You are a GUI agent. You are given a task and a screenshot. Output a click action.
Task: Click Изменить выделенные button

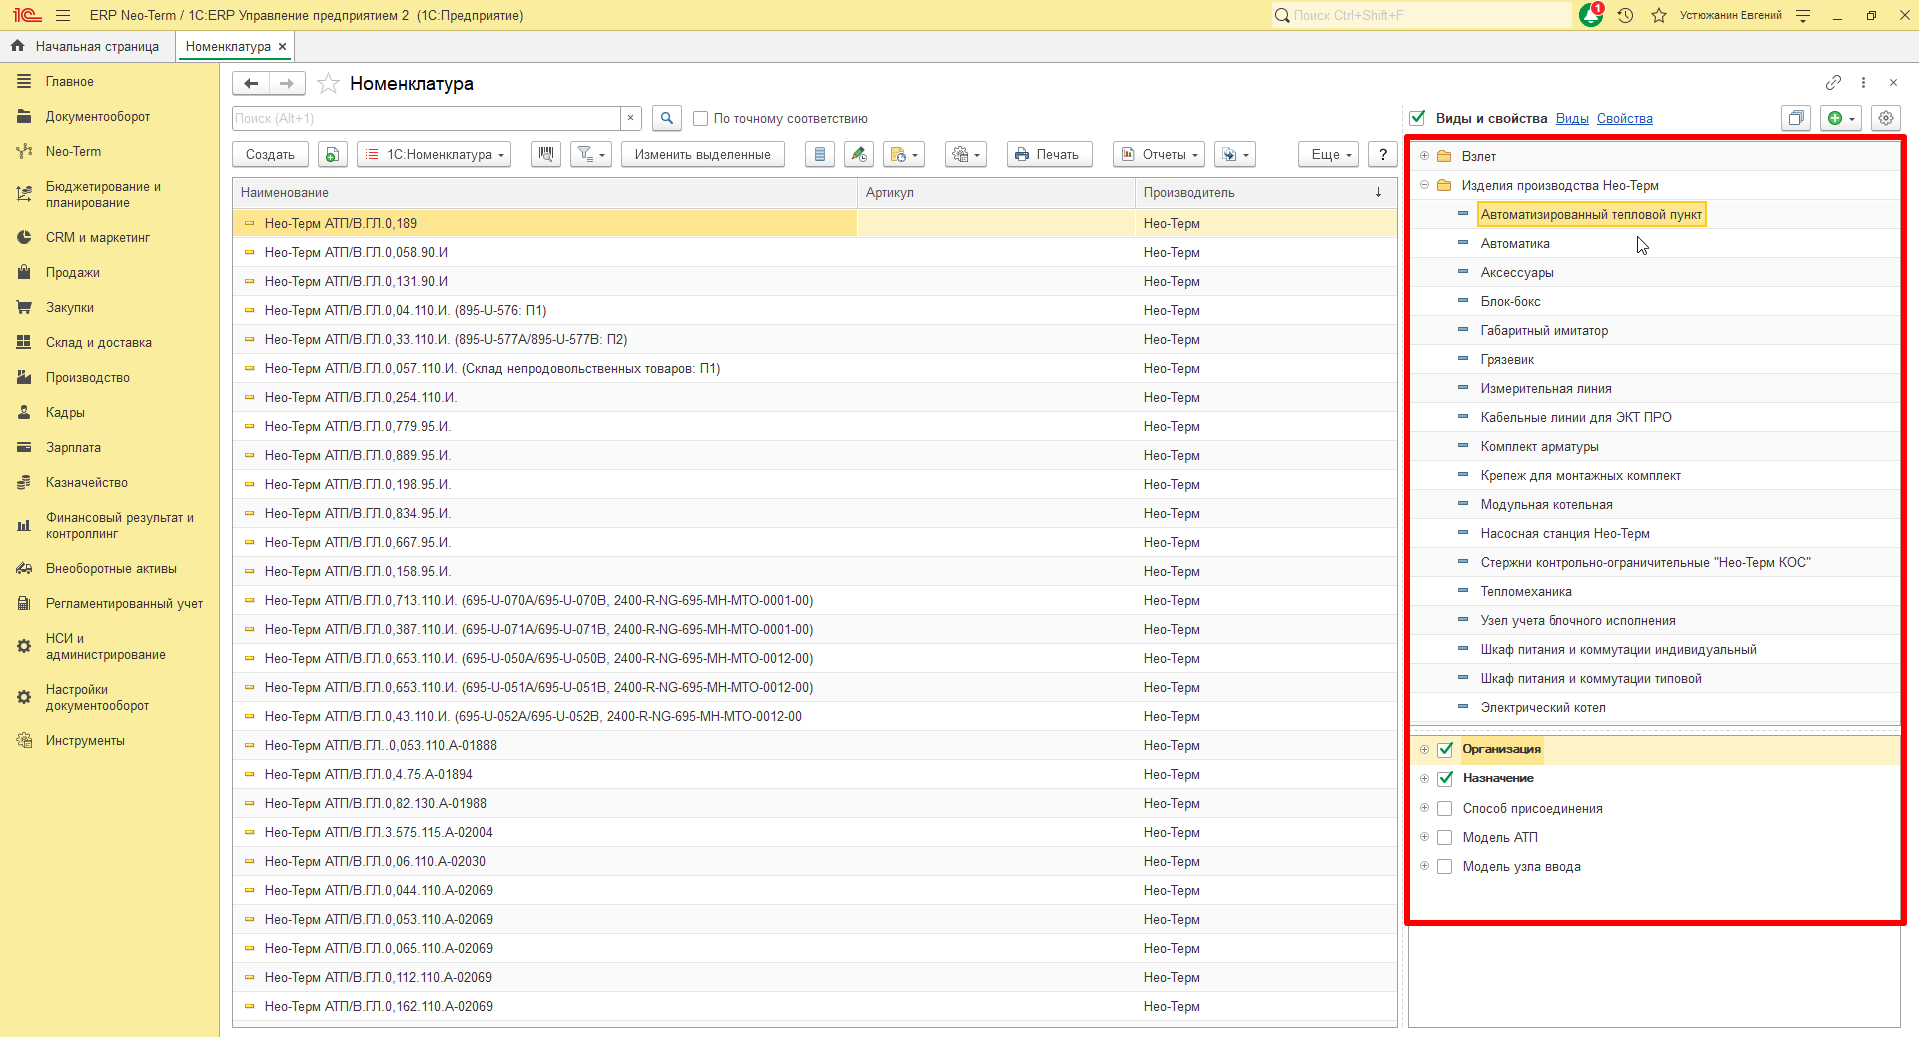click(x=702, y=154)
